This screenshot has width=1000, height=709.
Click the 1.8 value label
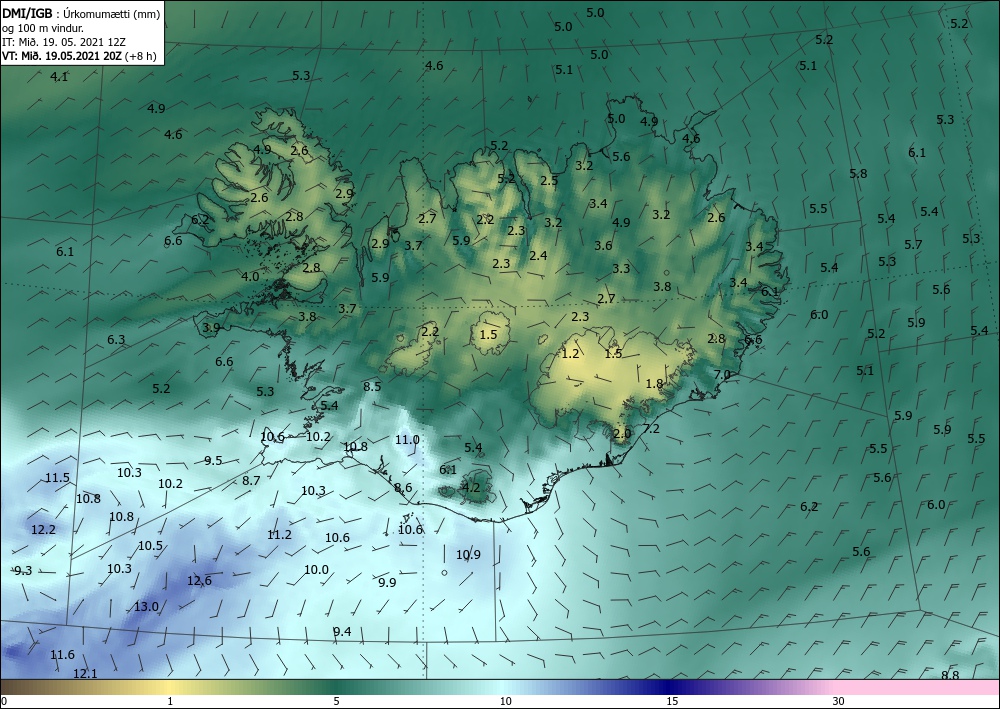tap(654, 383)
